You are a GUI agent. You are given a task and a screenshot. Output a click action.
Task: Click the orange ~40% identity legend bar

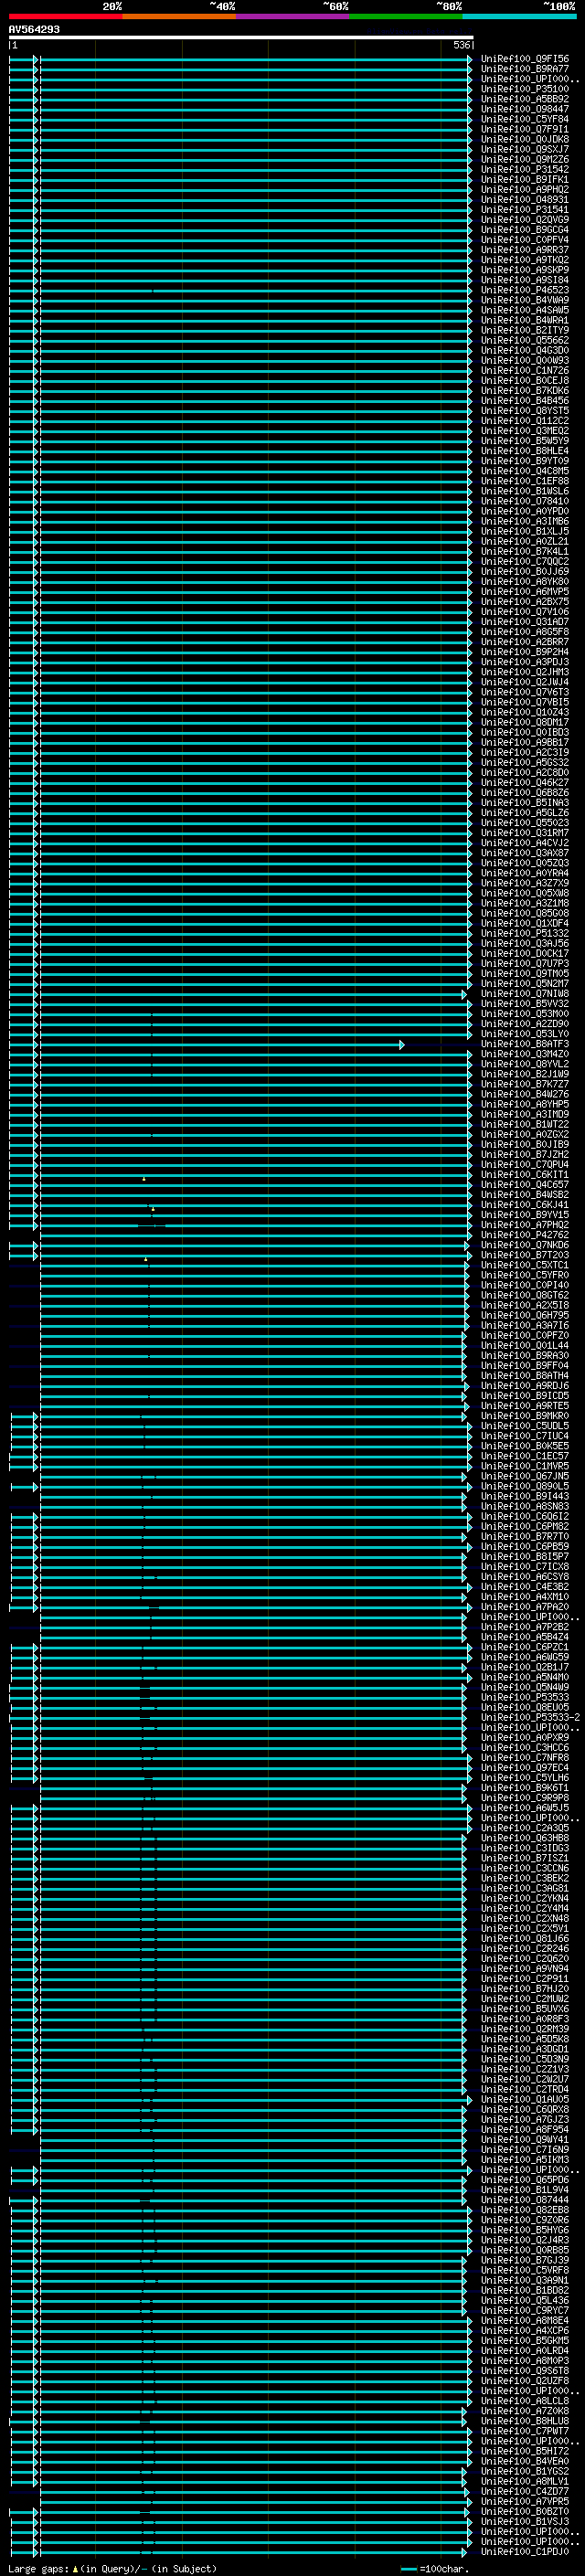tap(179, 16)
